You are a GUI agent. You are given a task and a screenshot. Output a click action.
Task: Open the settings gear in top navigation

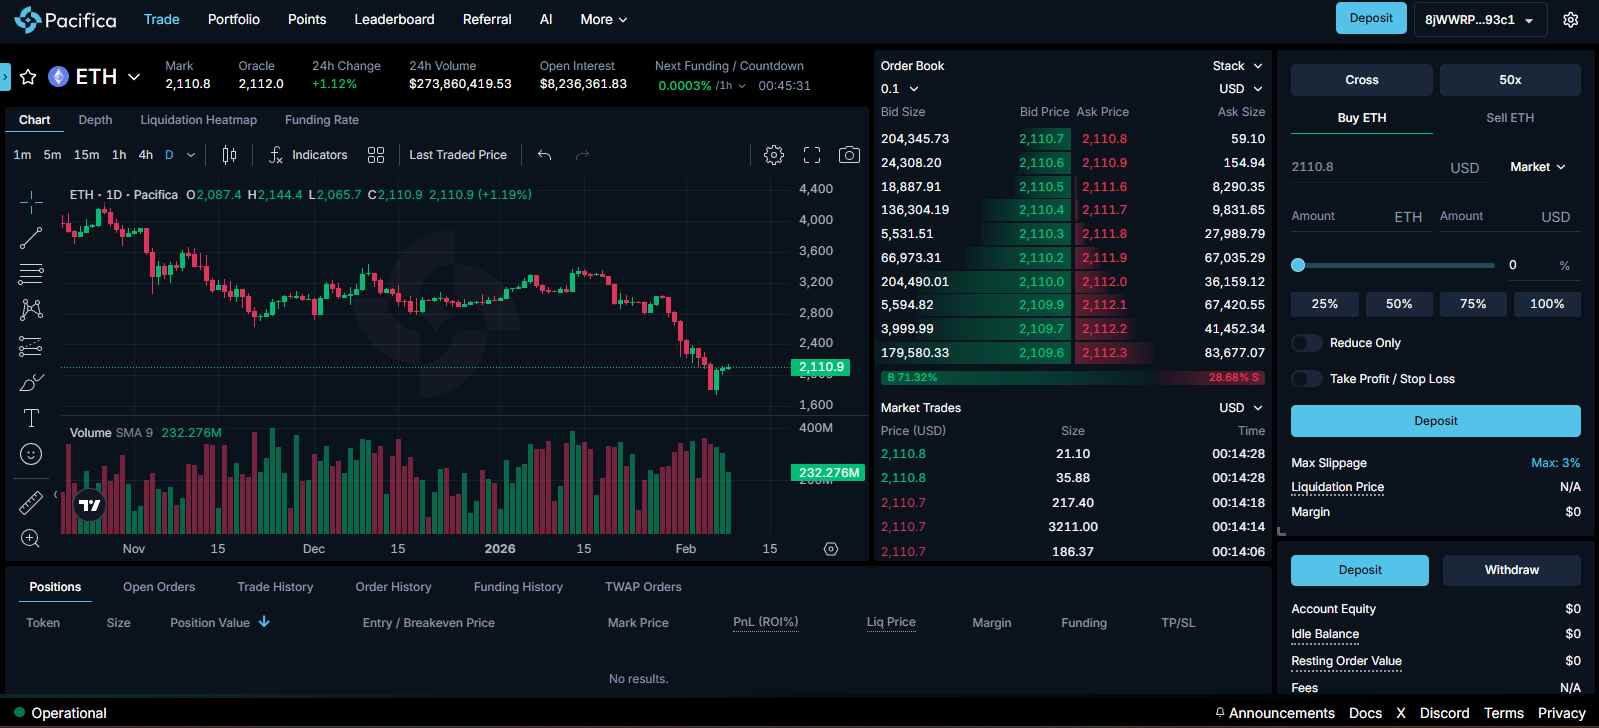coord(1571,20)
